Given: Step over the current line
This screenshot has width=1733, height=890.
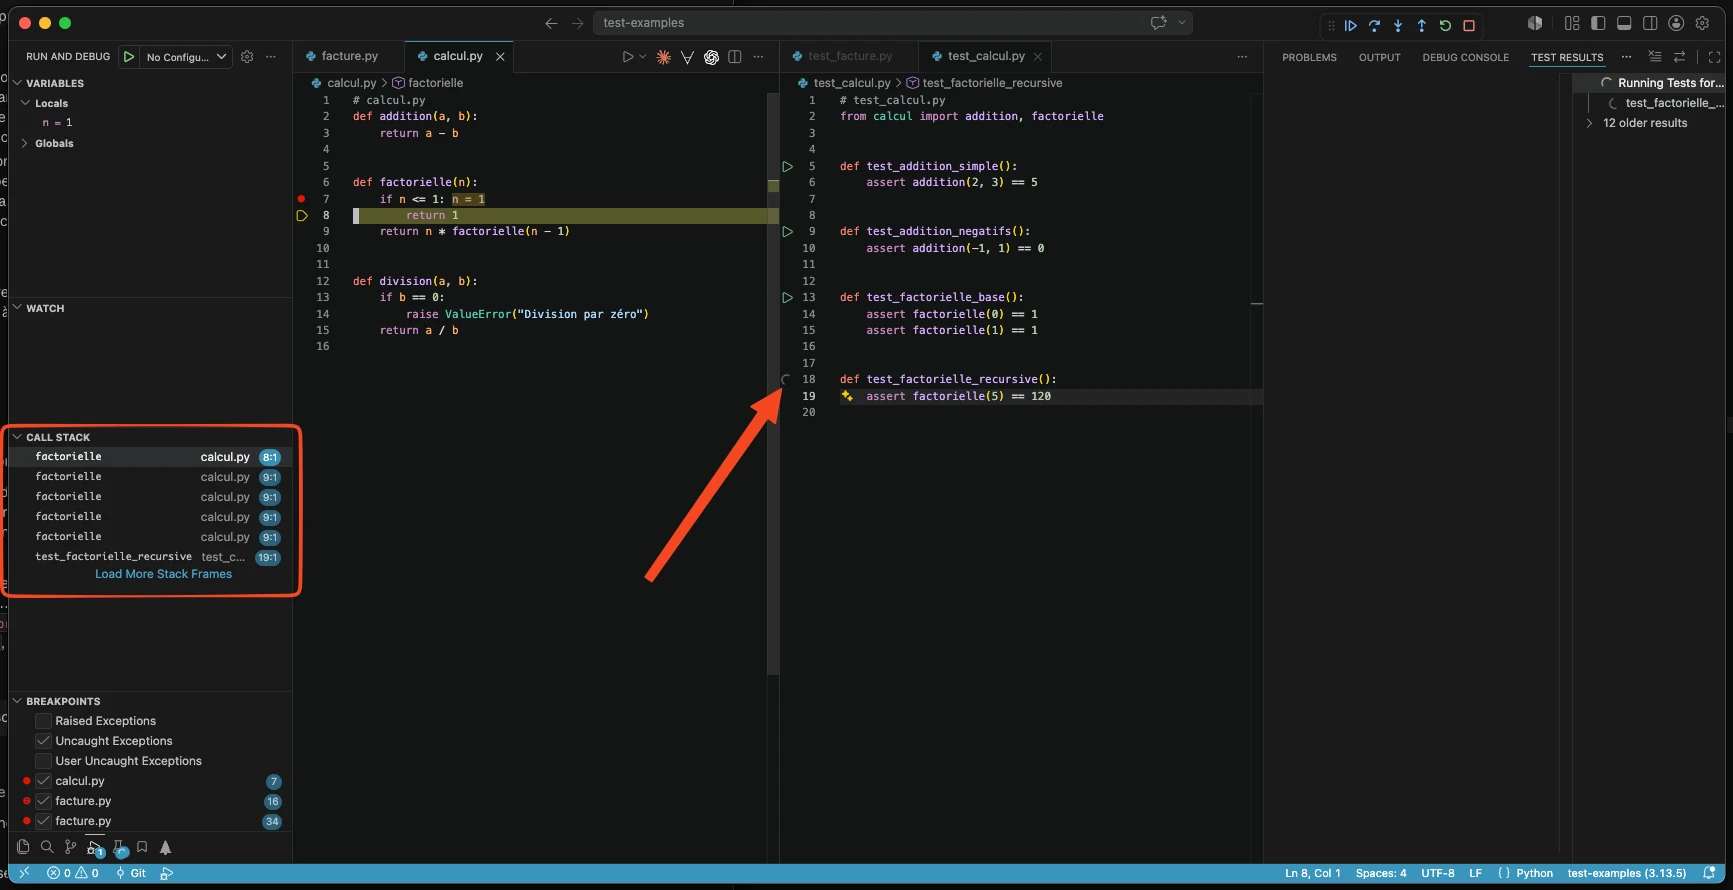Looking at the screenshot, I should [x=1374, y=26].
